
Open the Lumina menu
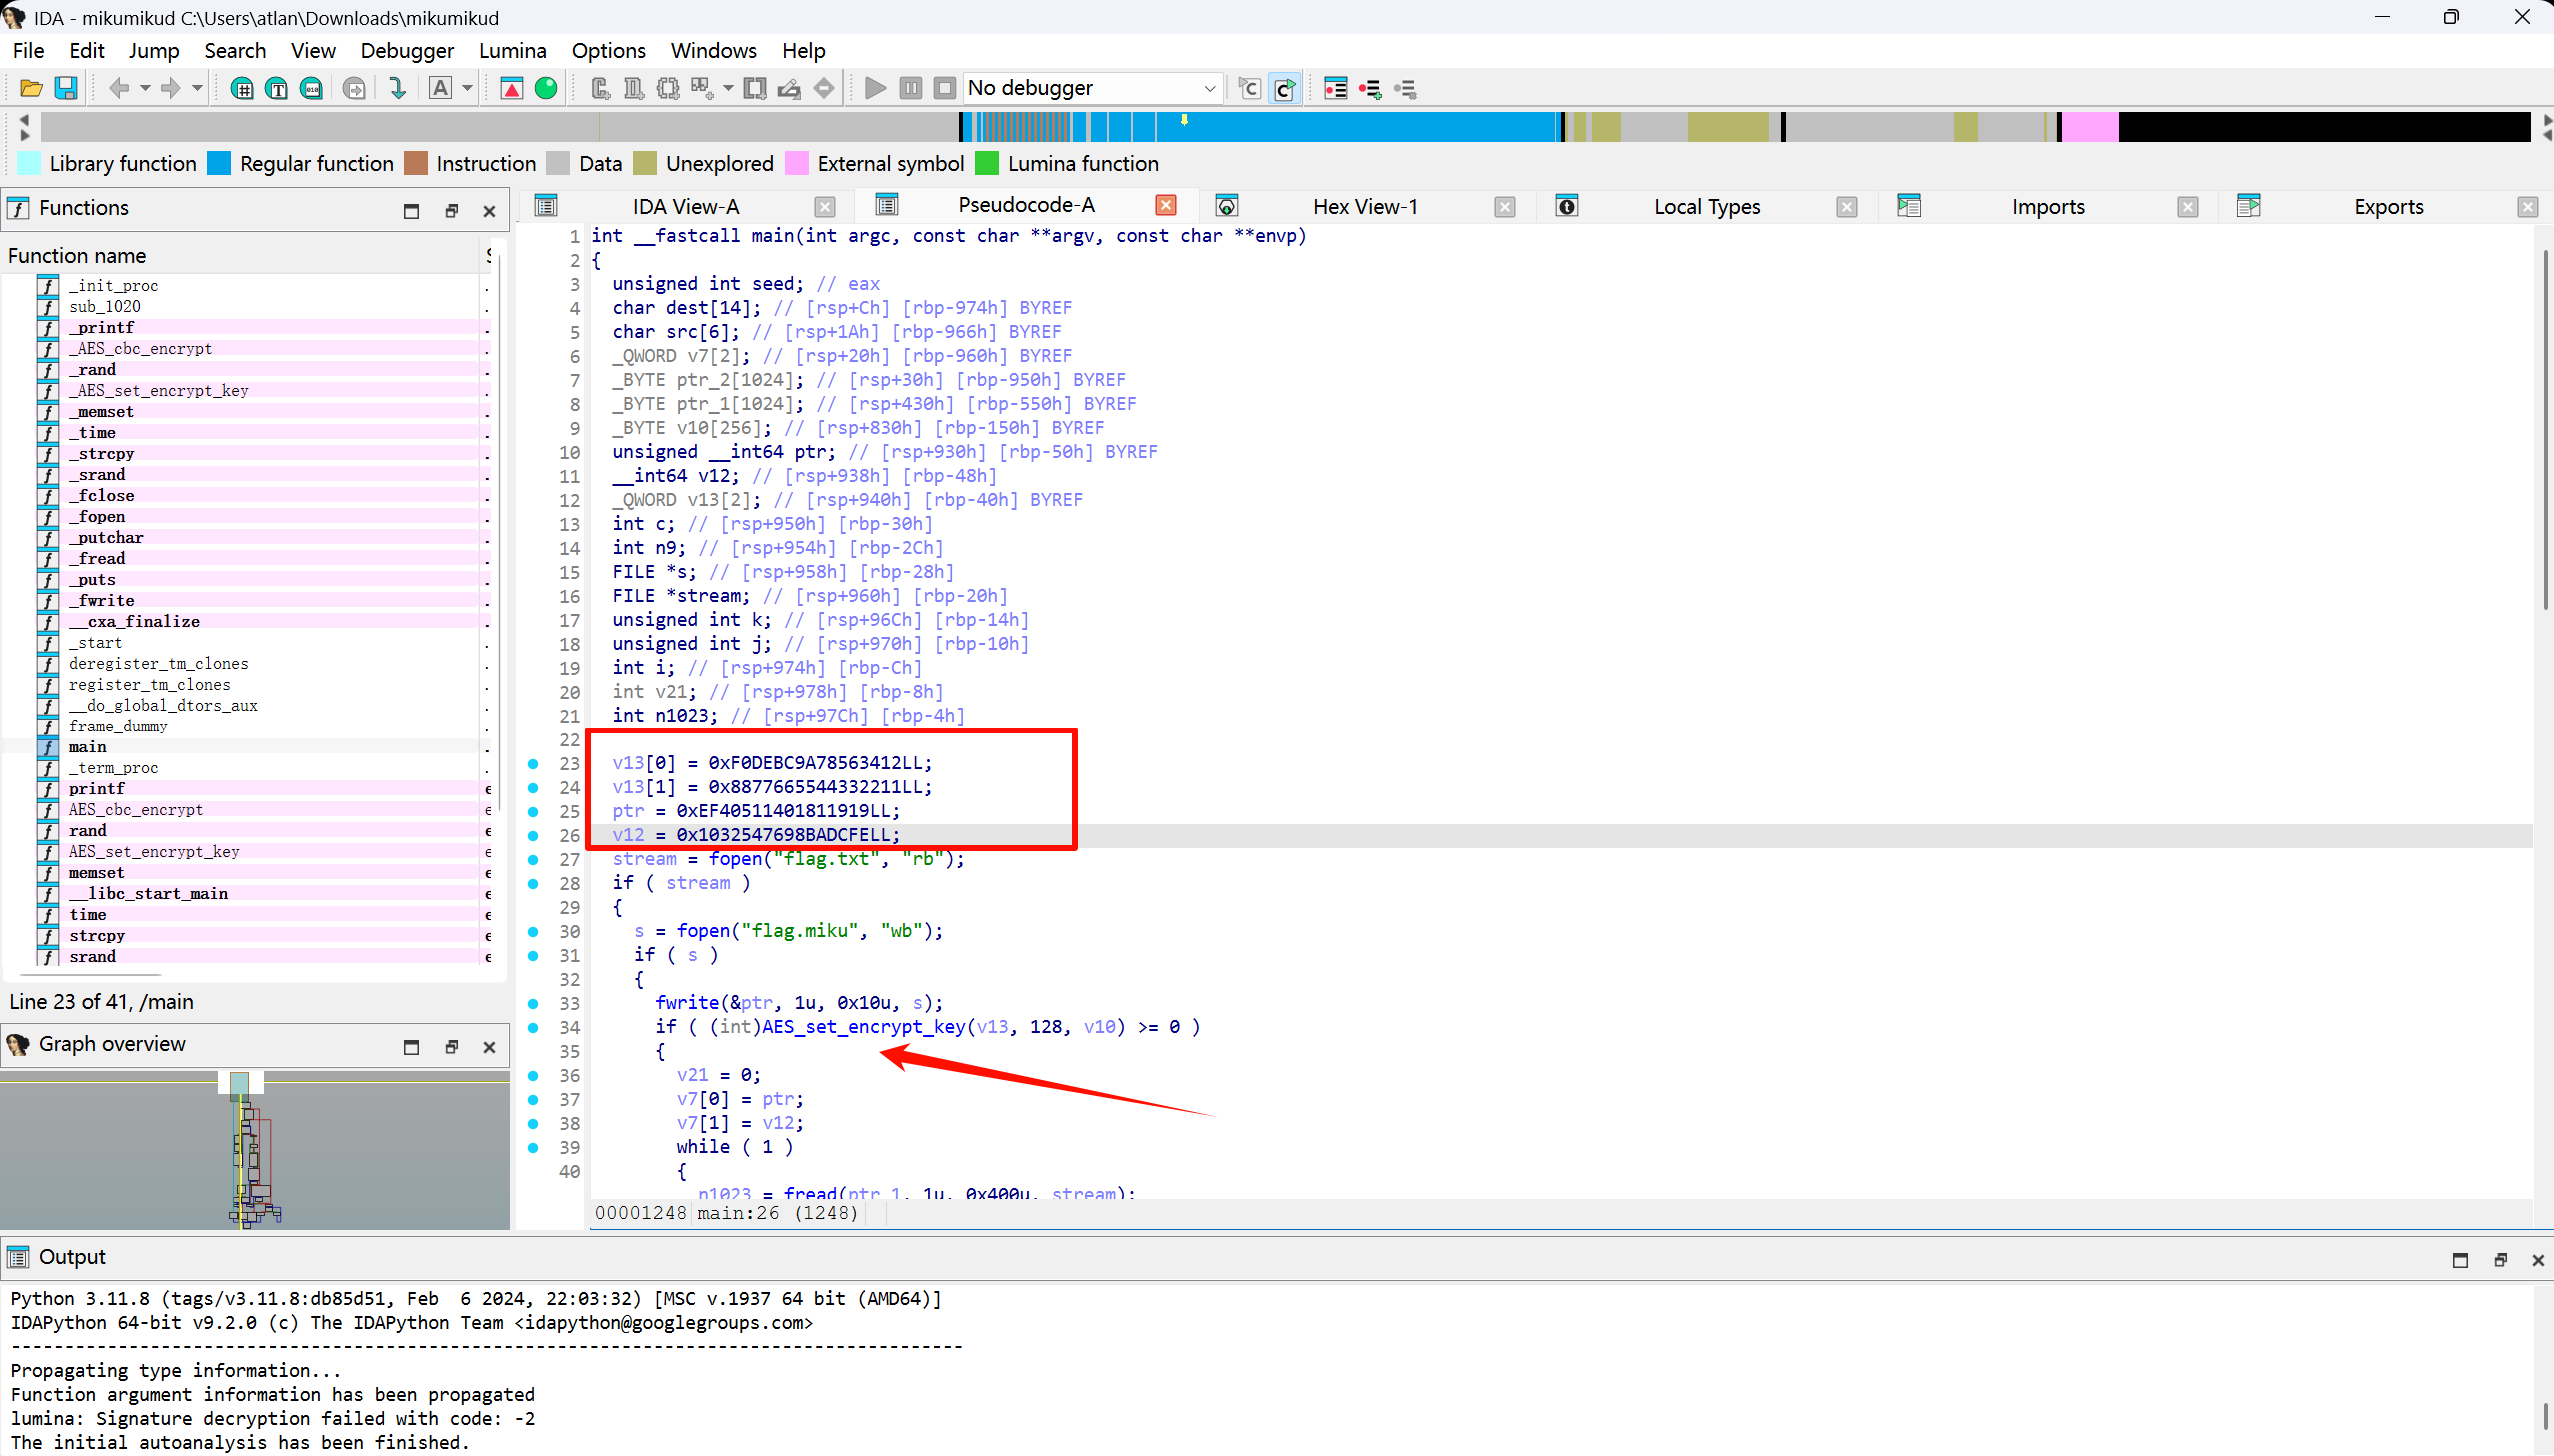[512, 50]
